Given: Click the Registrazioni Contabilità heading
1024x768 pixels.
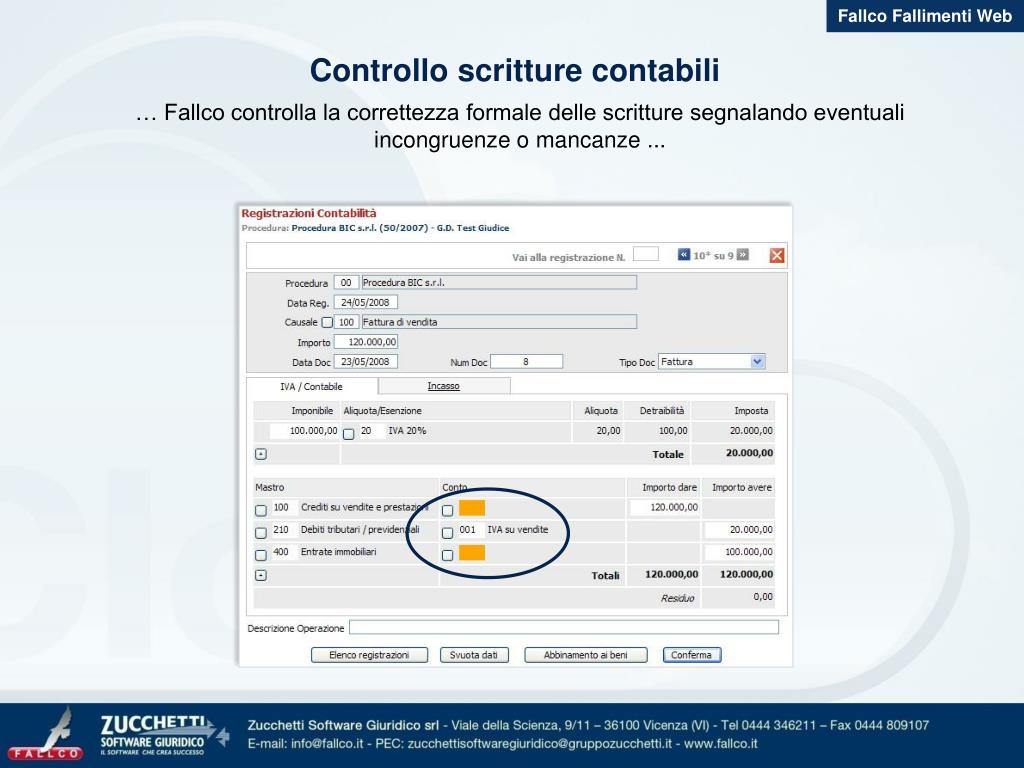Looking at the screenshot, I should click(309, 213).
